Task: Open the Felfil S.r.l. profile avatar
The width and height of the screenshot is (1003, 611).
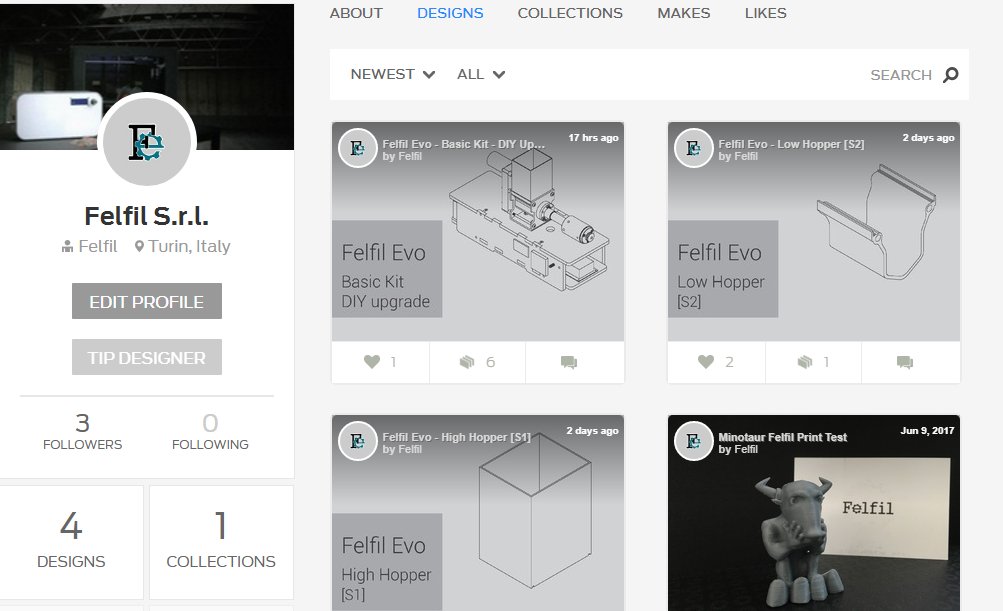Action: tap(146, 141)
